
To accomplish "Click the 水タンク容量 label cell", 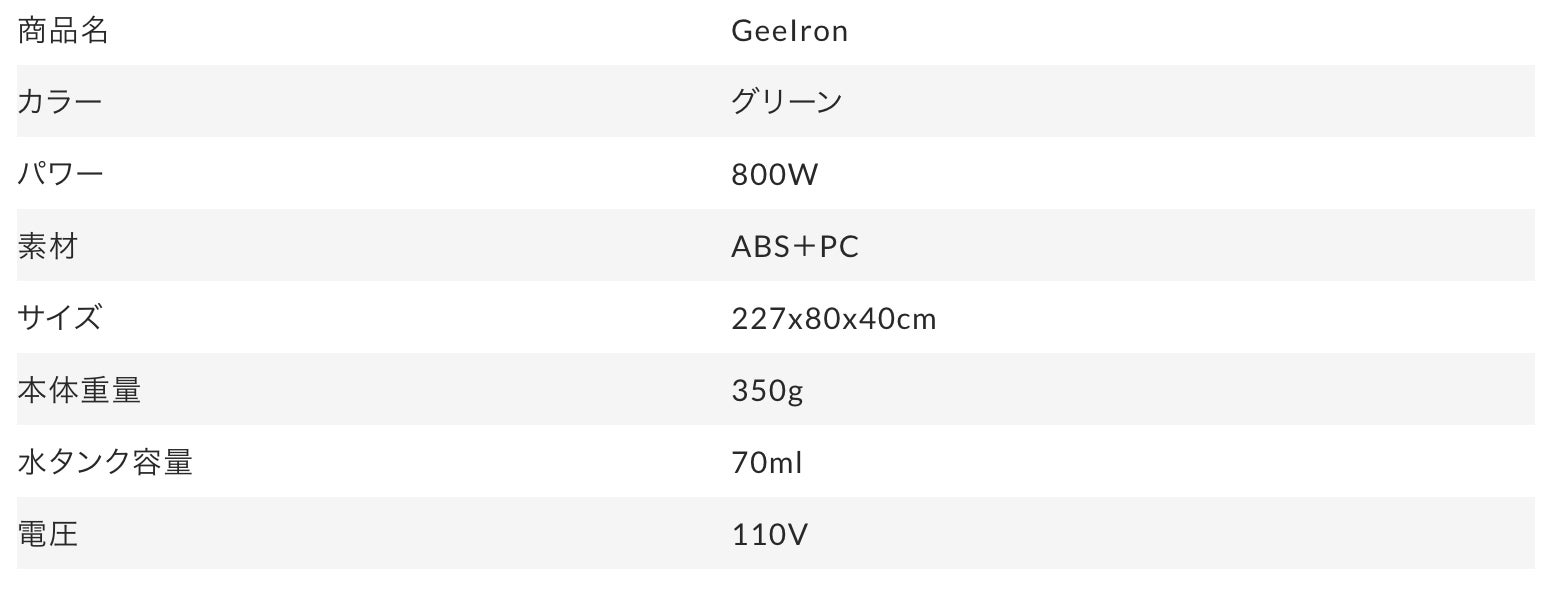I will pyautogui.click(x=105, y=462).
